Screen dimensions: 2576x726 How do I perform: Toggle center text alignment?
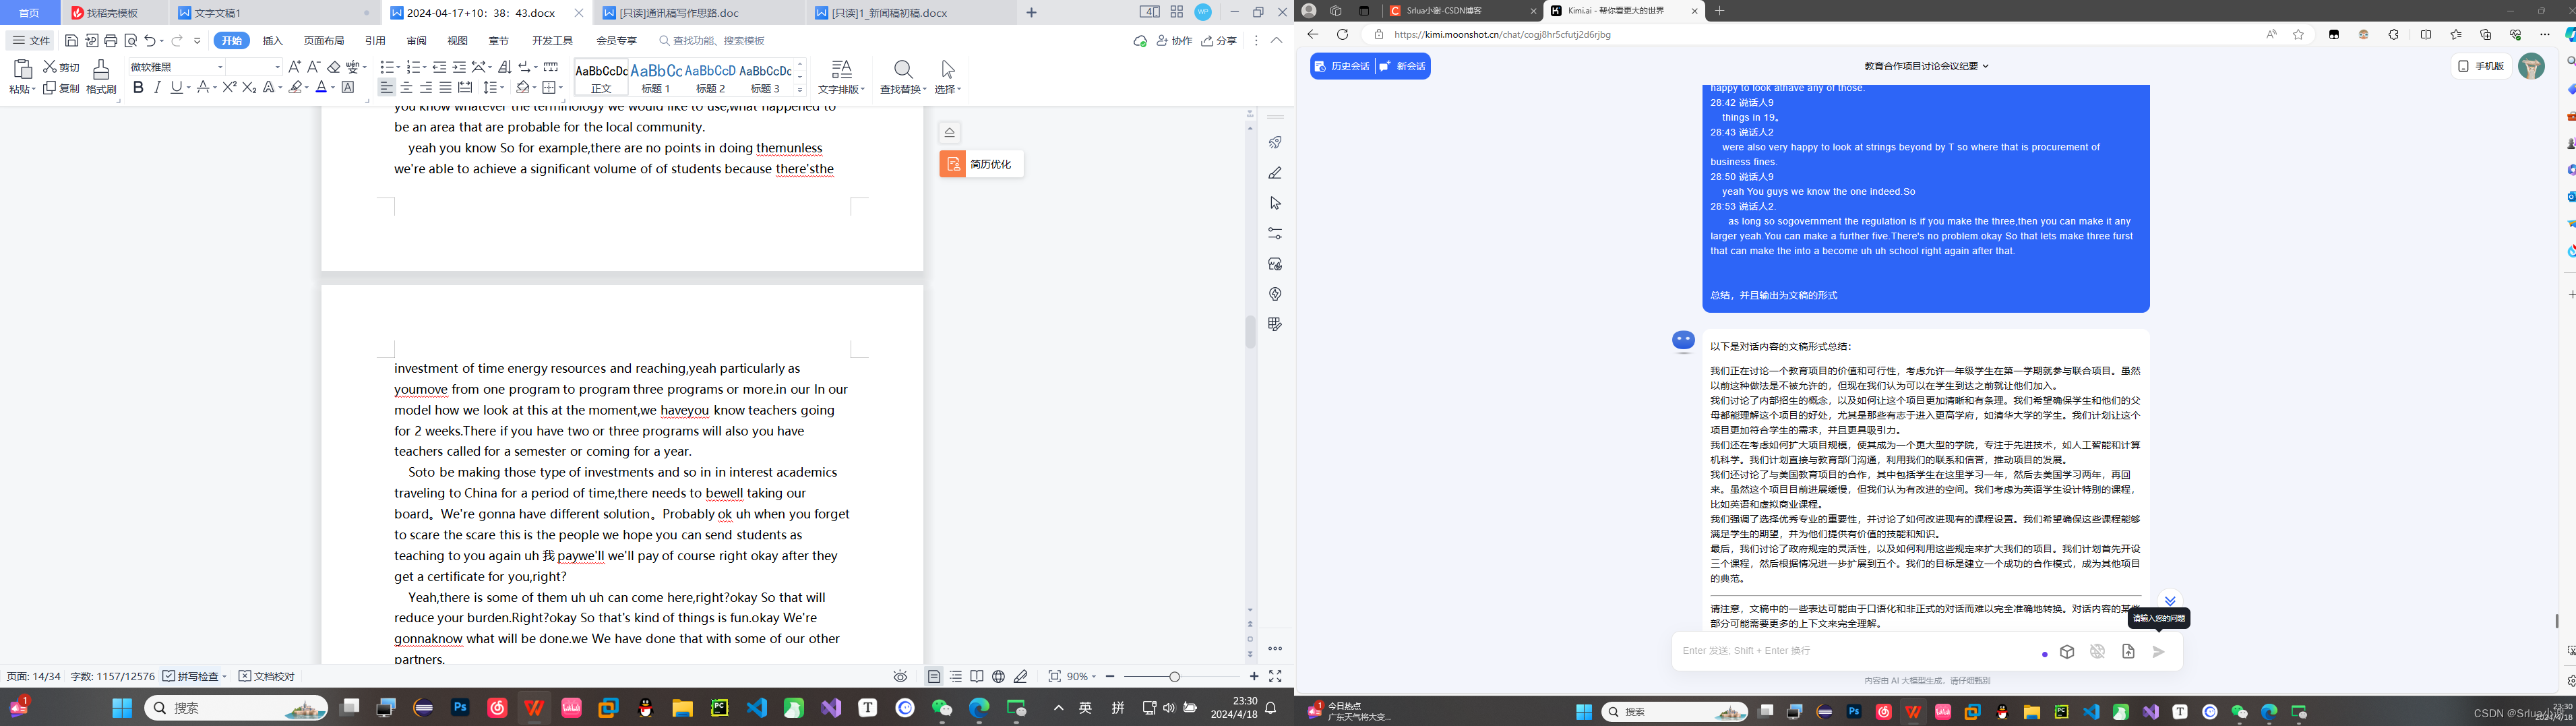click(406, 88)
